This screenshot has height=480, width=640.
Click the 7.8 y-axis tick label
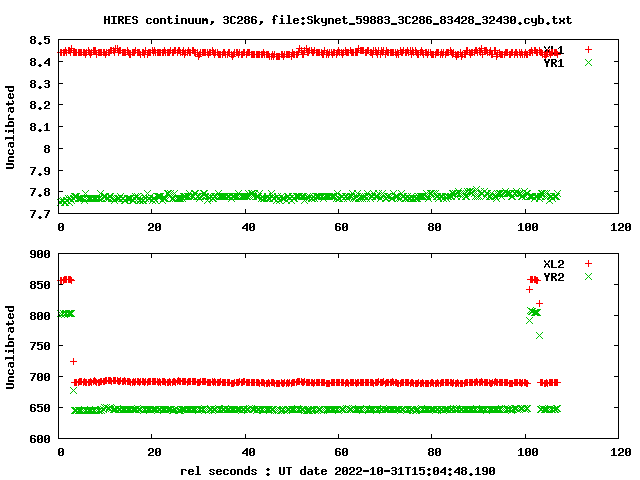(40, 192)
